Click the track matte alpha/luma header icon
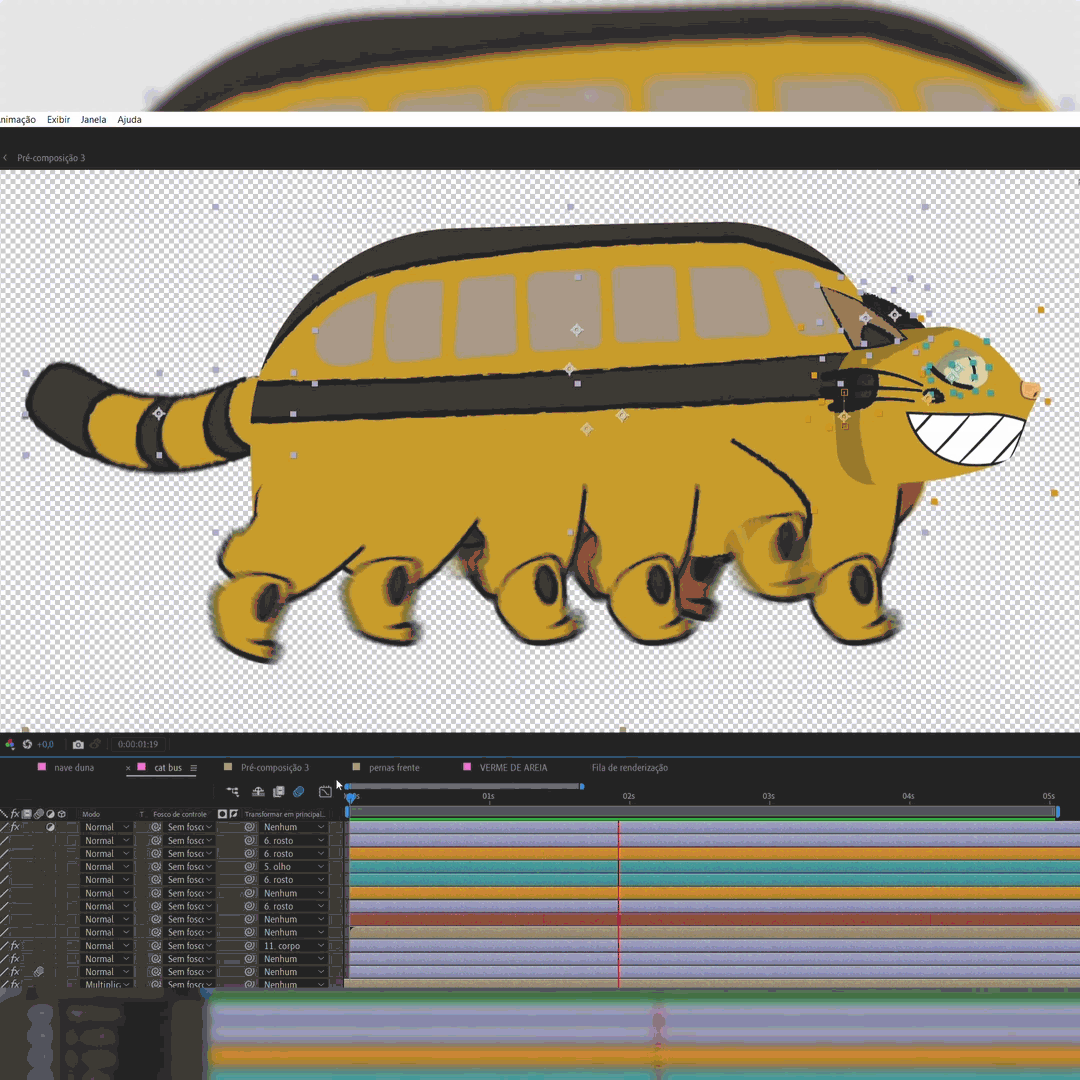The width and height of the screenshot is (1080, 1080). pos(222,813)
